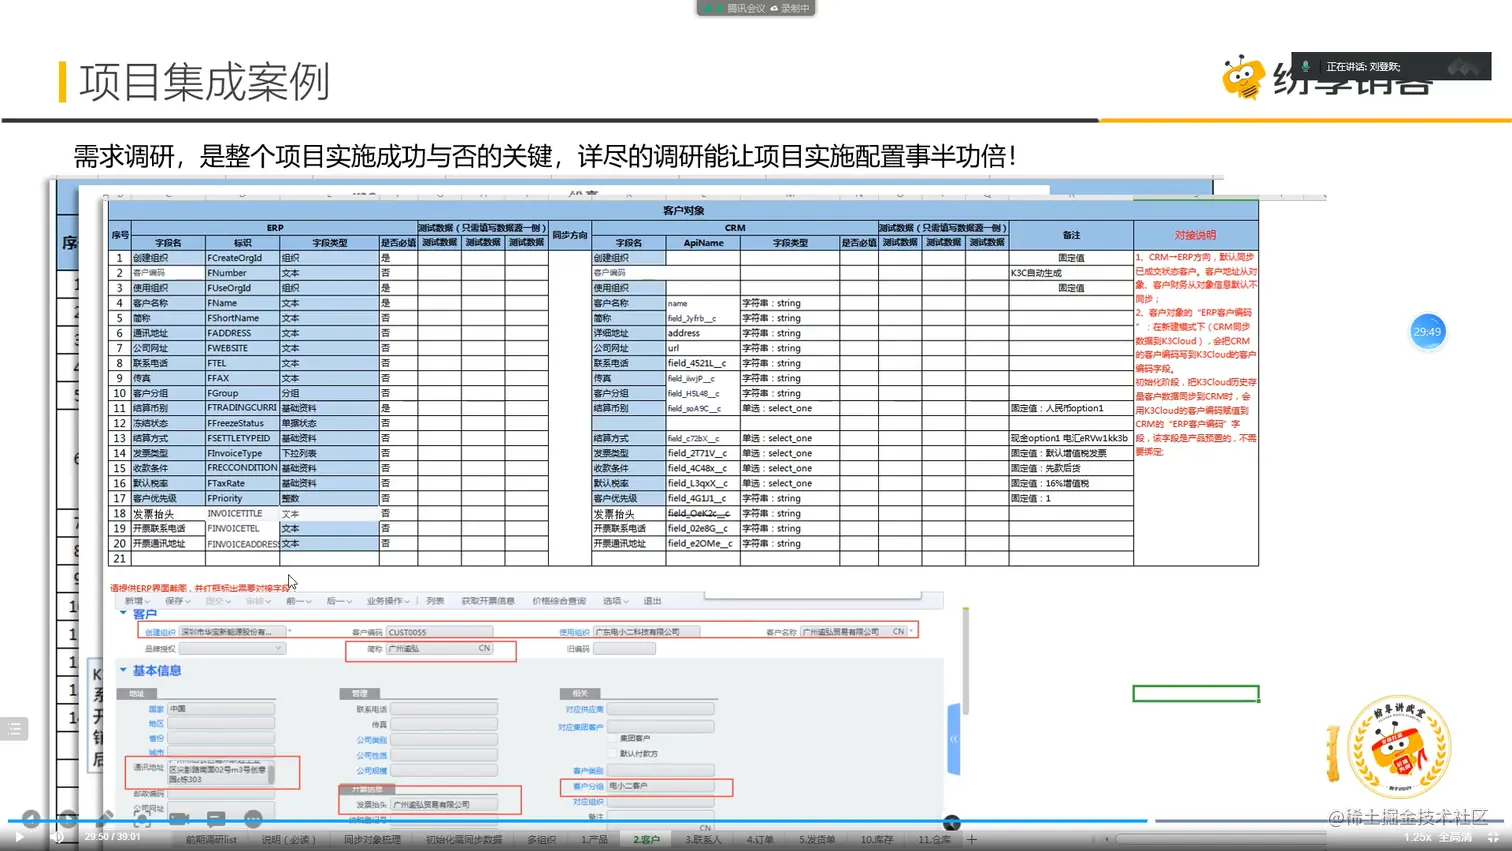Click the 客户分组 field in the form
Viewport: 1512px width, 851px height.
[x=661, y=786]
